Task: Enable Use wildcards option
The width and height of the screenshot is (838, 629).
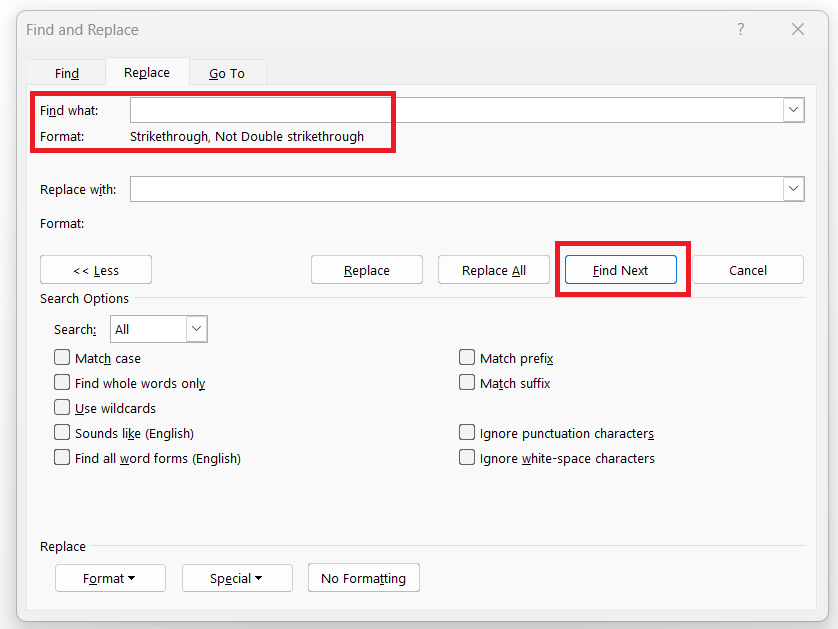Action: (x=62, y=408)
